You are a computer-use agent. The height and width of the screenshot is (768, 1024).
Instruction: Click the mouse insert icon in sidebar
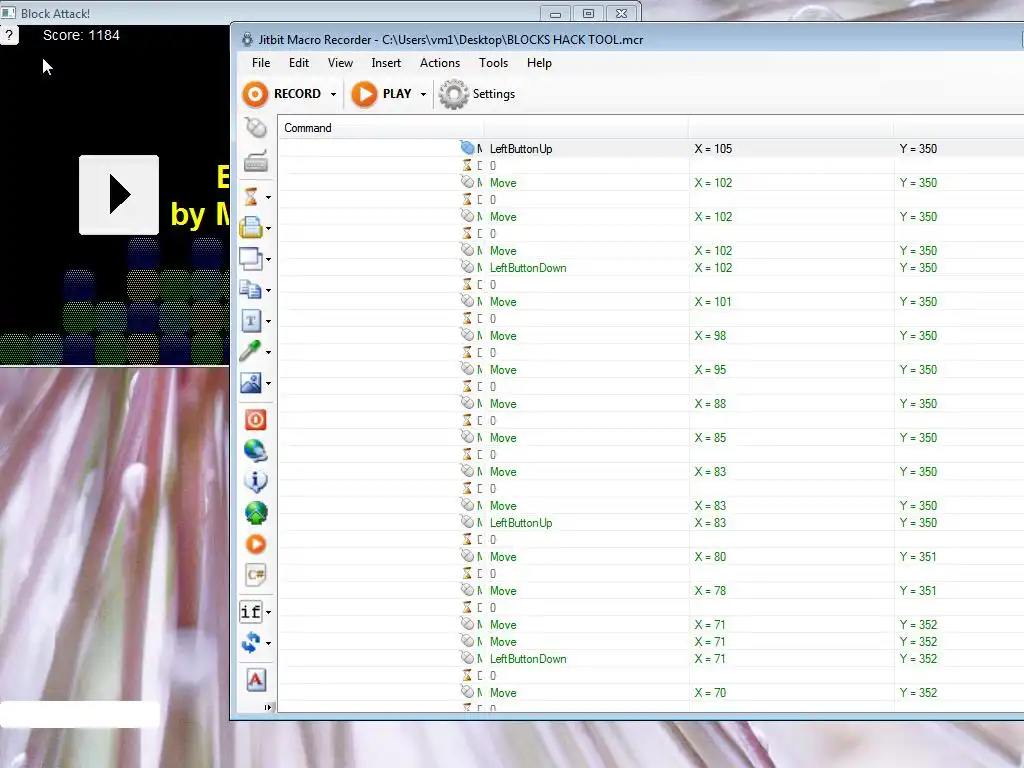pyautogui.click(x=255, y=127)
